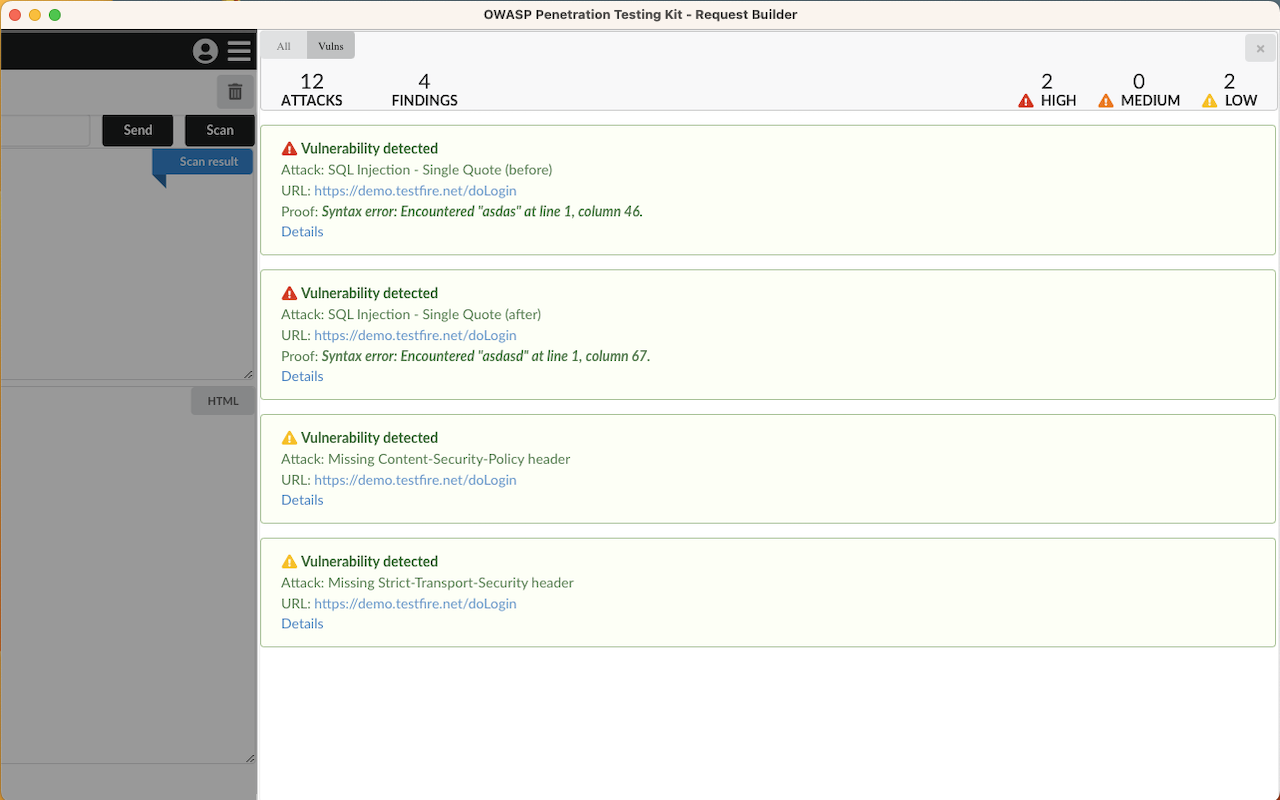This screenshot has width=1280, height=800.
Task: Expand Details for SQL Injection Single Quote (before)
Action: point(302,232)
